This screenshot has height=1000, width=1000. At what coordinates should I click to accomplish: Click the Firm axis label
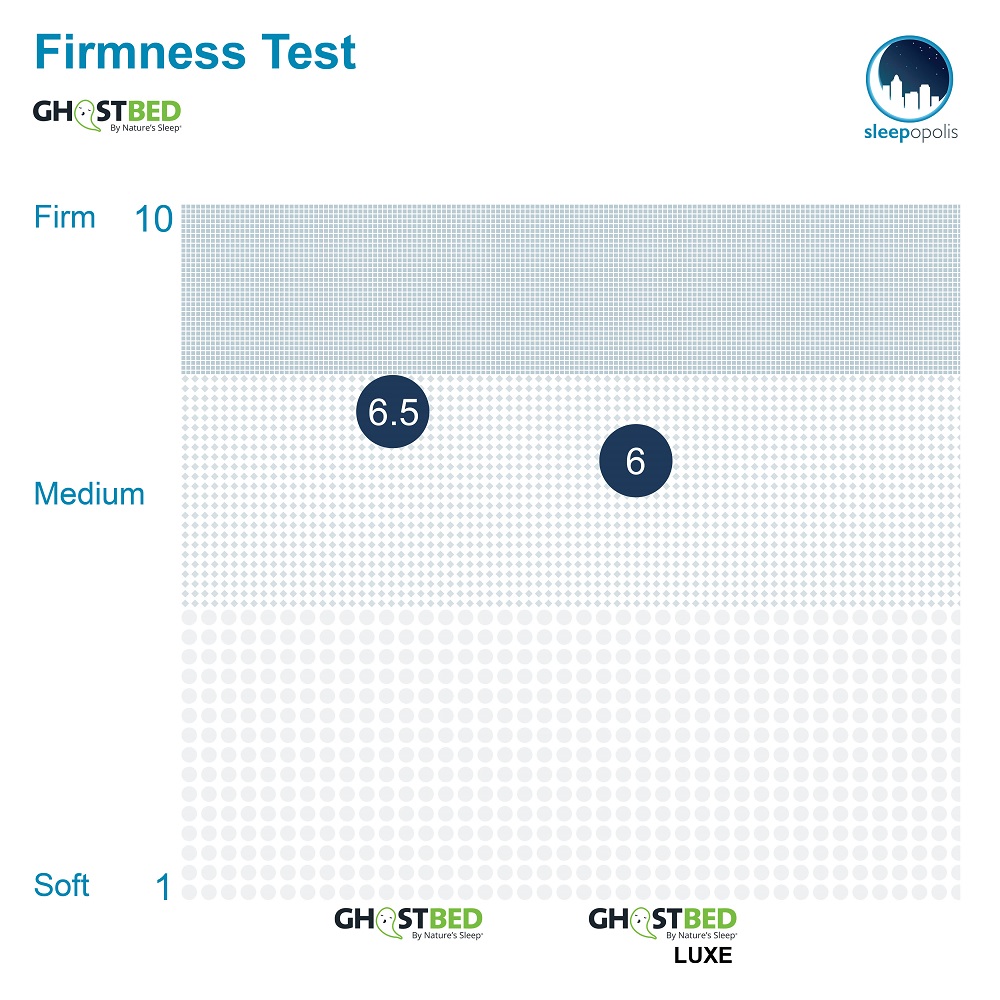click(64, 217)
